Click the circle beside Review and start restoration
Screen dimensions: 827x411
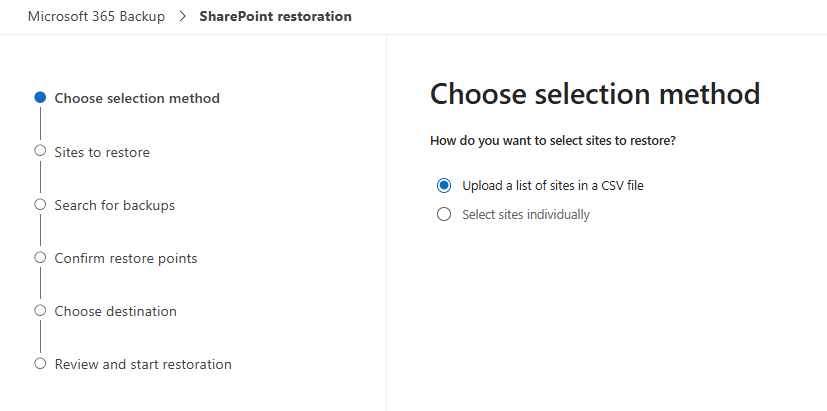click(x=40, y=363)
